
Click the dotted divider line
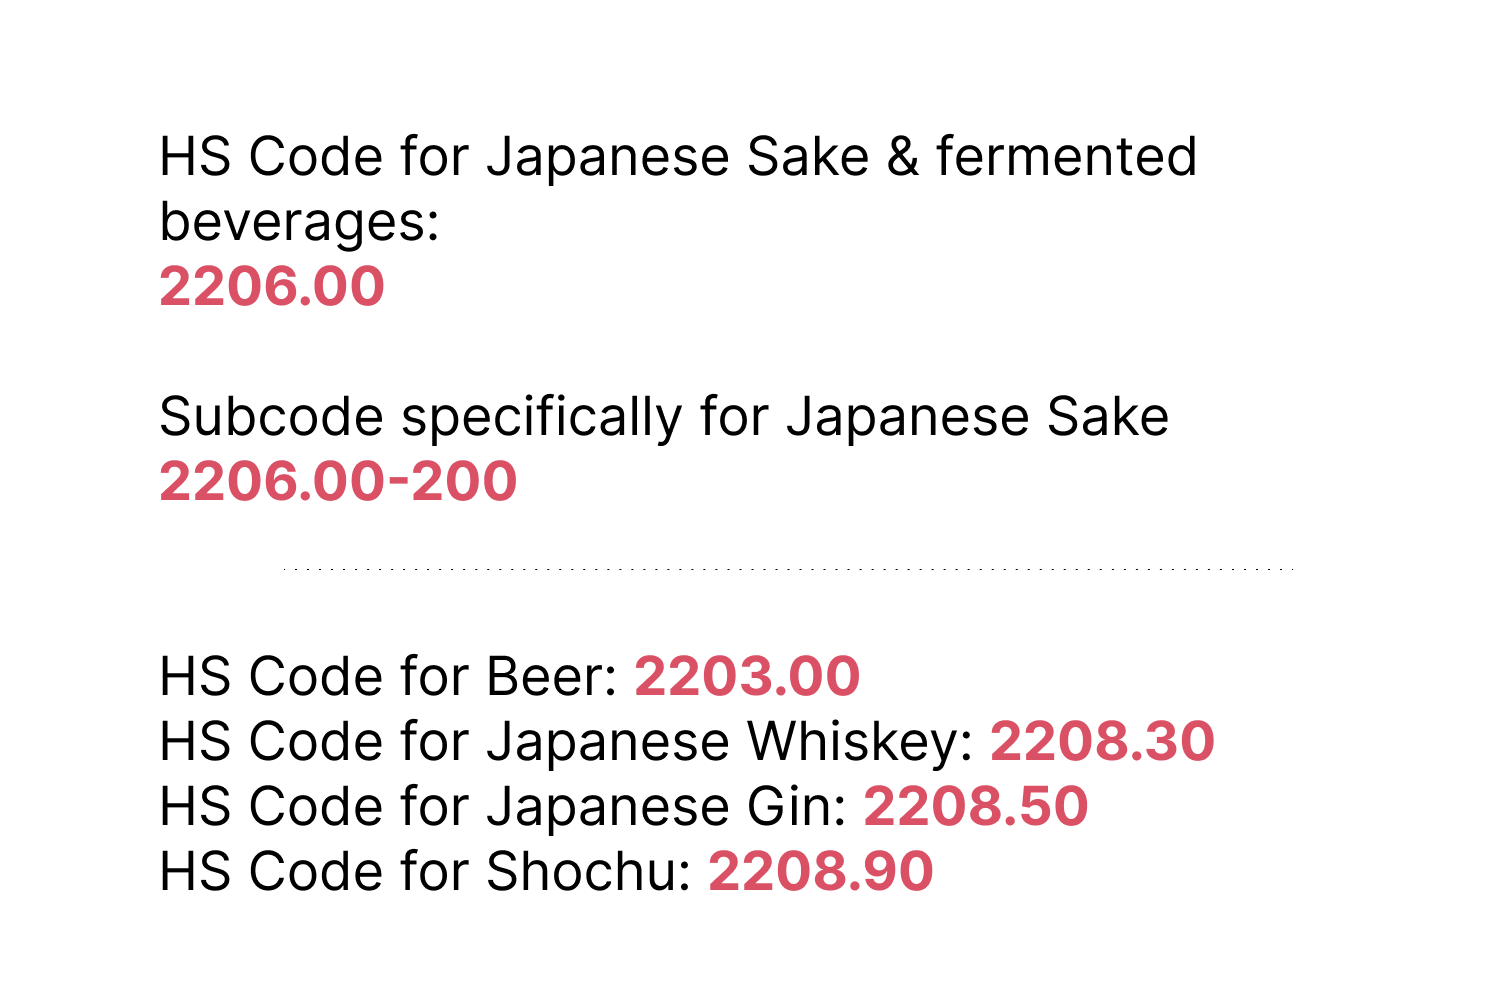point(789,569)
